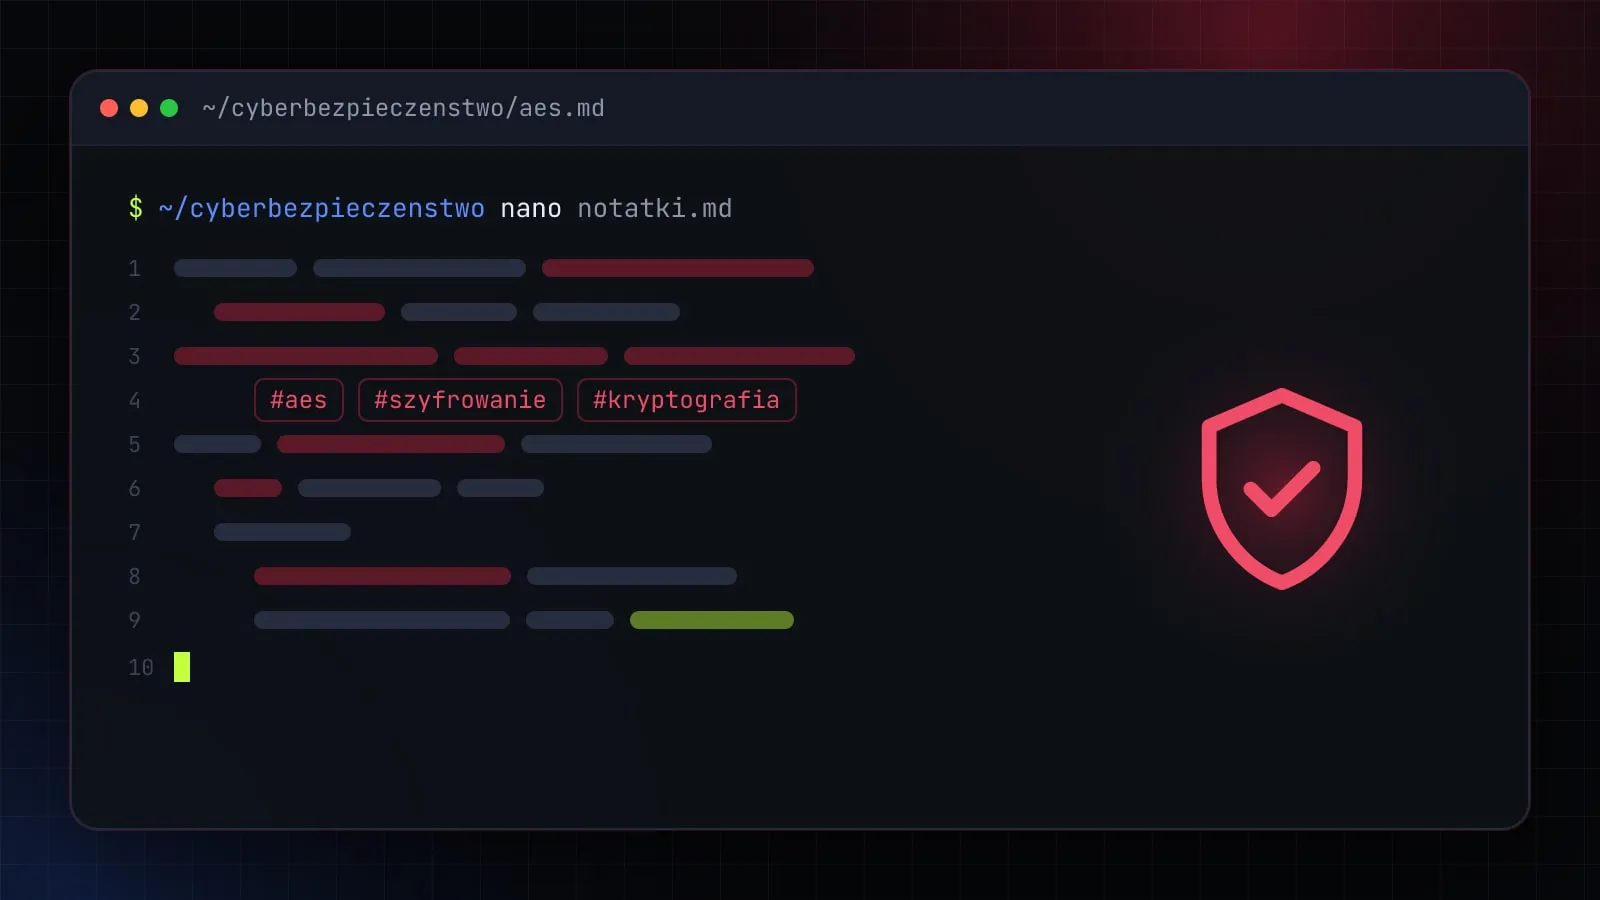Viewport: 1600px width, 900px height.
Task: Click the blue ~/cyberbezpieczenstwo prompt path
Action: point(322,208)
